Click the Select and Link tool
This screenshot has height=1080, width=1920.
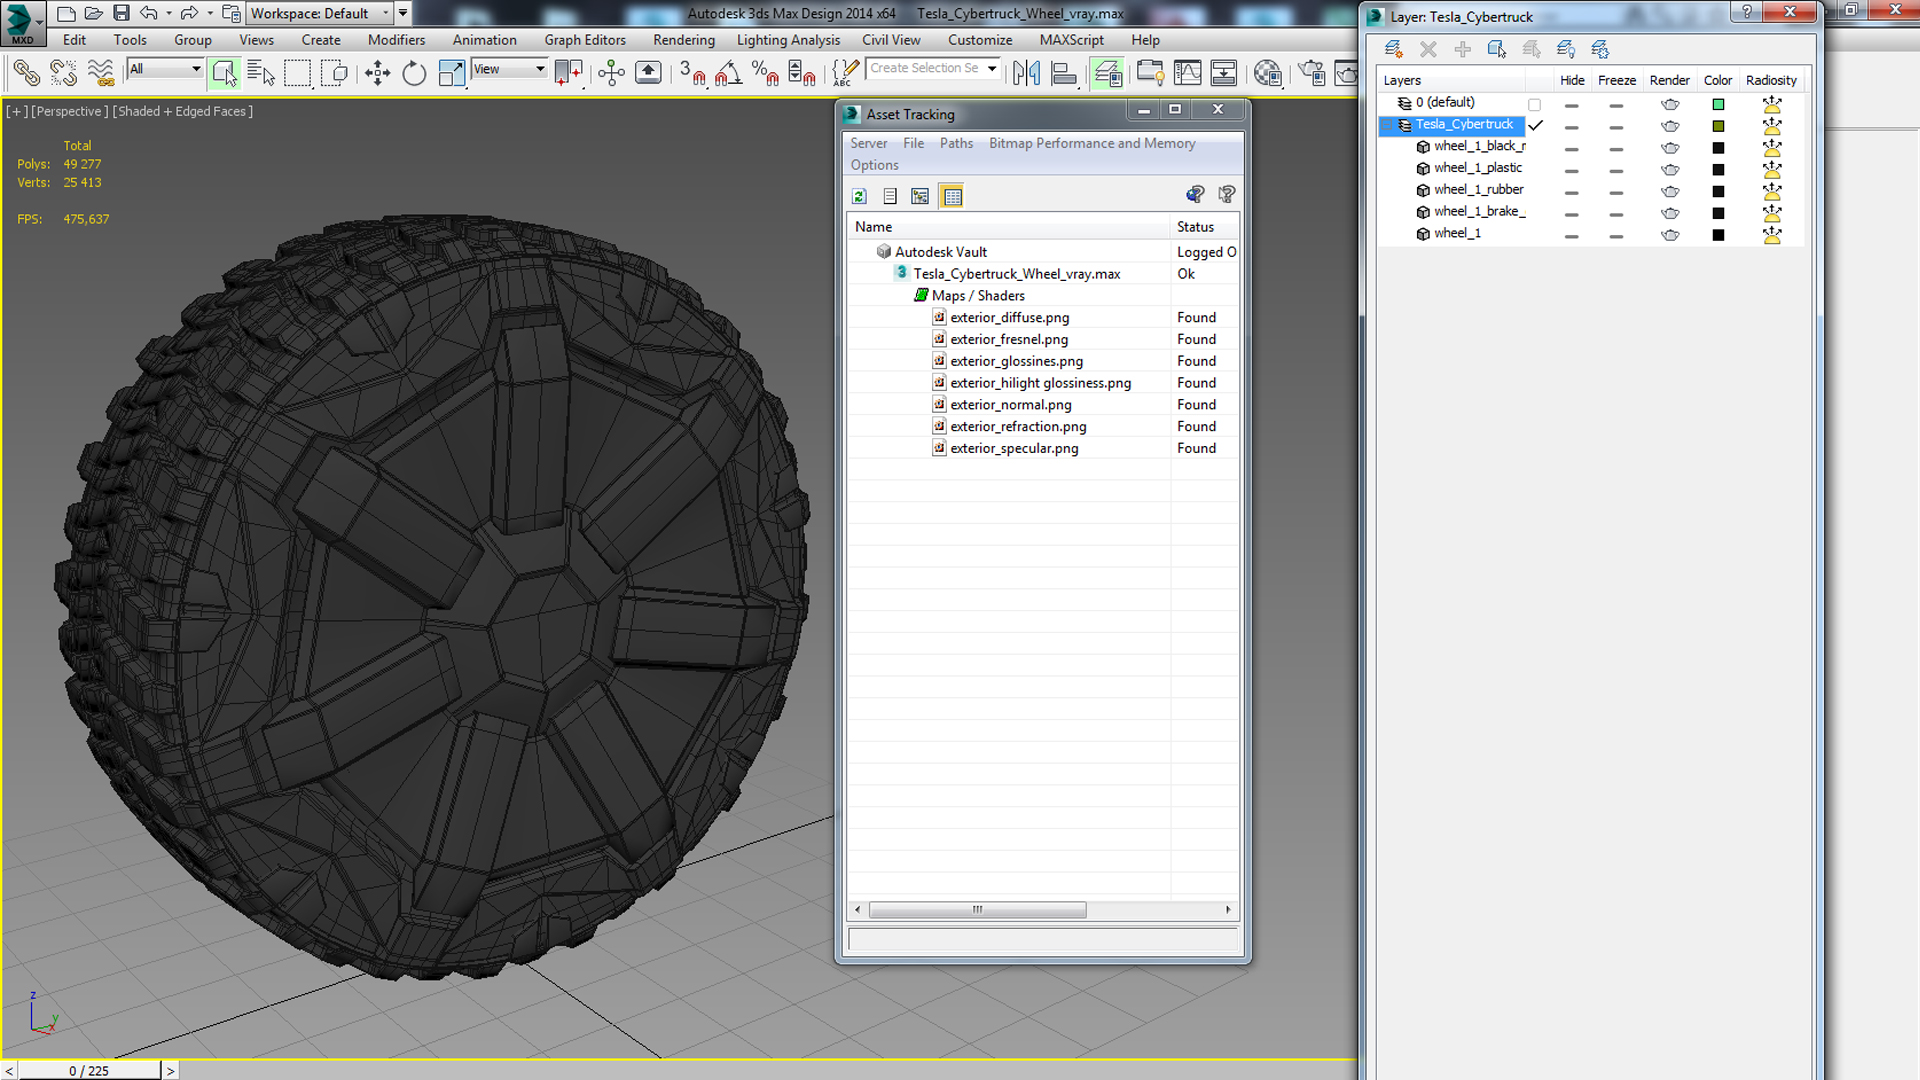(26, 73)
